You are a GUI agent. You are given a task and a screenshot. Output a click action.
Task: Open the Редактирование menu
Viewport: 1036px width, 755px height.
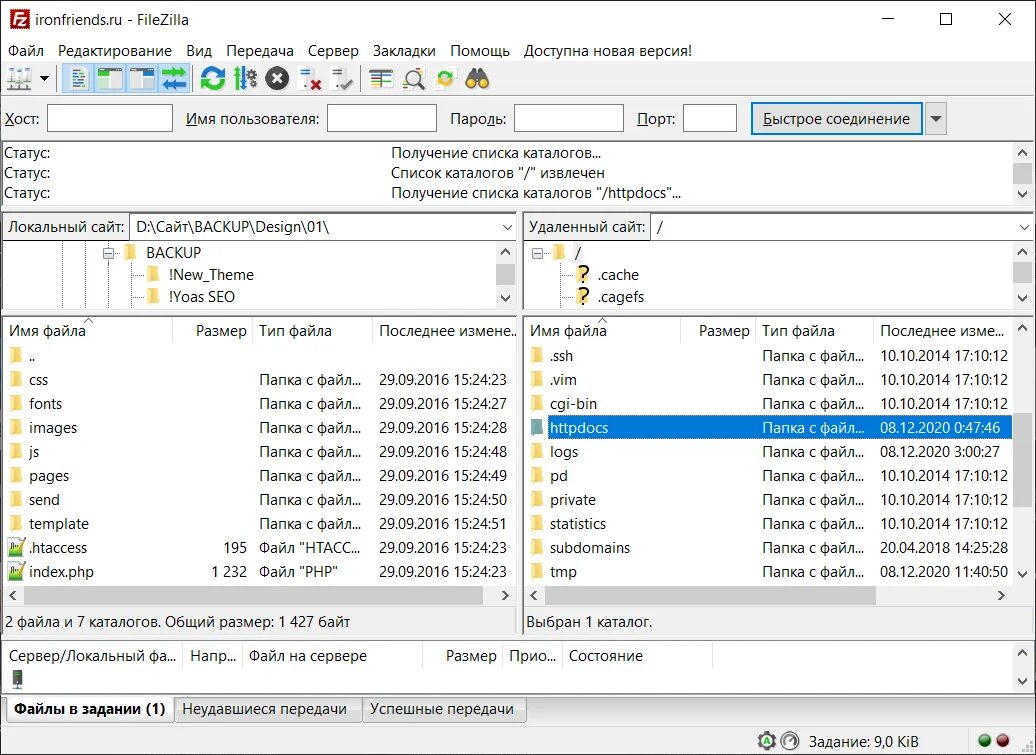tap(115, 51)
